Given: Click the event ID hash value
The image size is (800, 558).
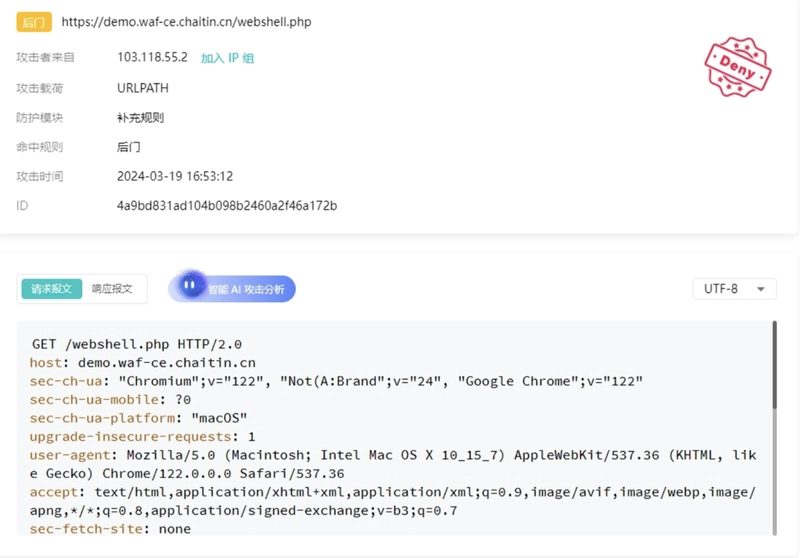Looking at the screenshot, I should coord(227,206).
